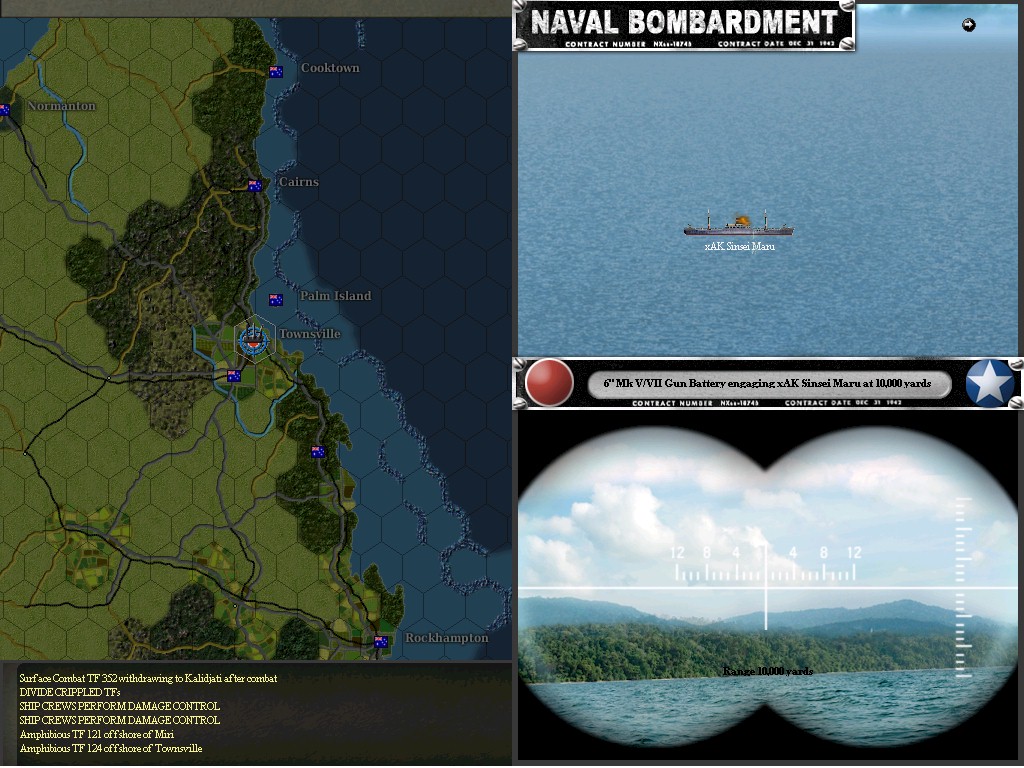Click the Australian flag at Palm Island
This screenshot has height=768, width=1024.
click(276, 300)
